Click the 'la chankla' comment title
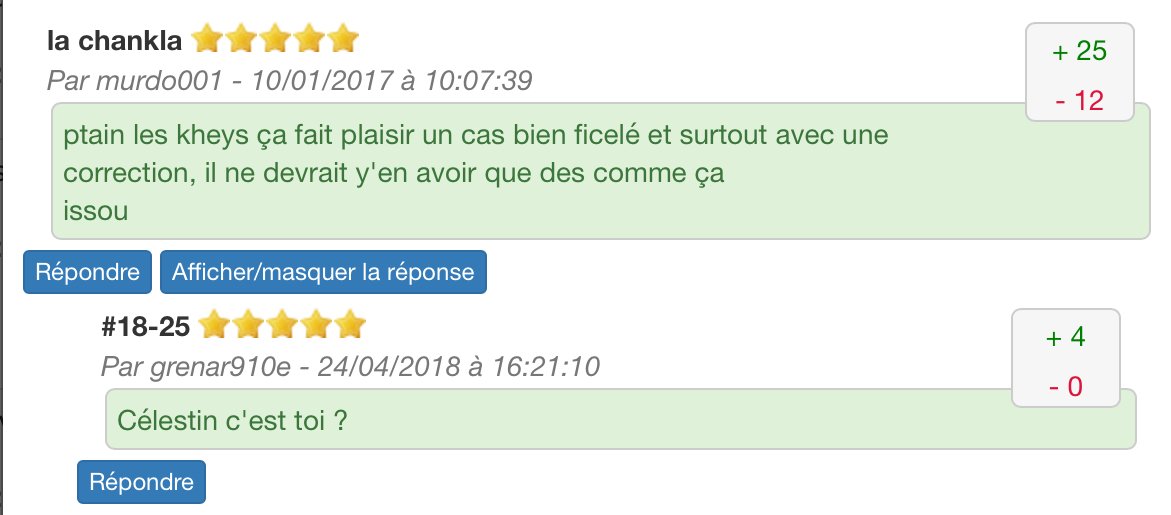 [x=114, y=41]
